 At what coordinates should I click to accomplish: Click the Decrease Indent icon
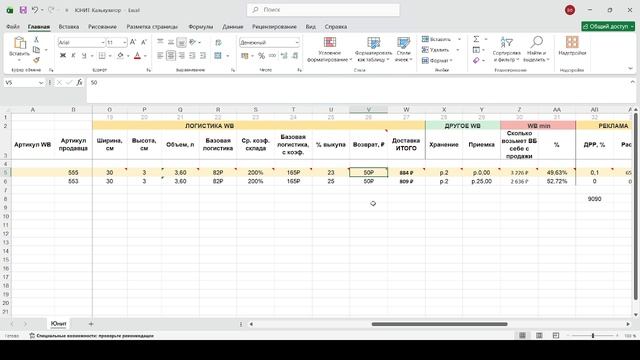click(x=192, y=56)
